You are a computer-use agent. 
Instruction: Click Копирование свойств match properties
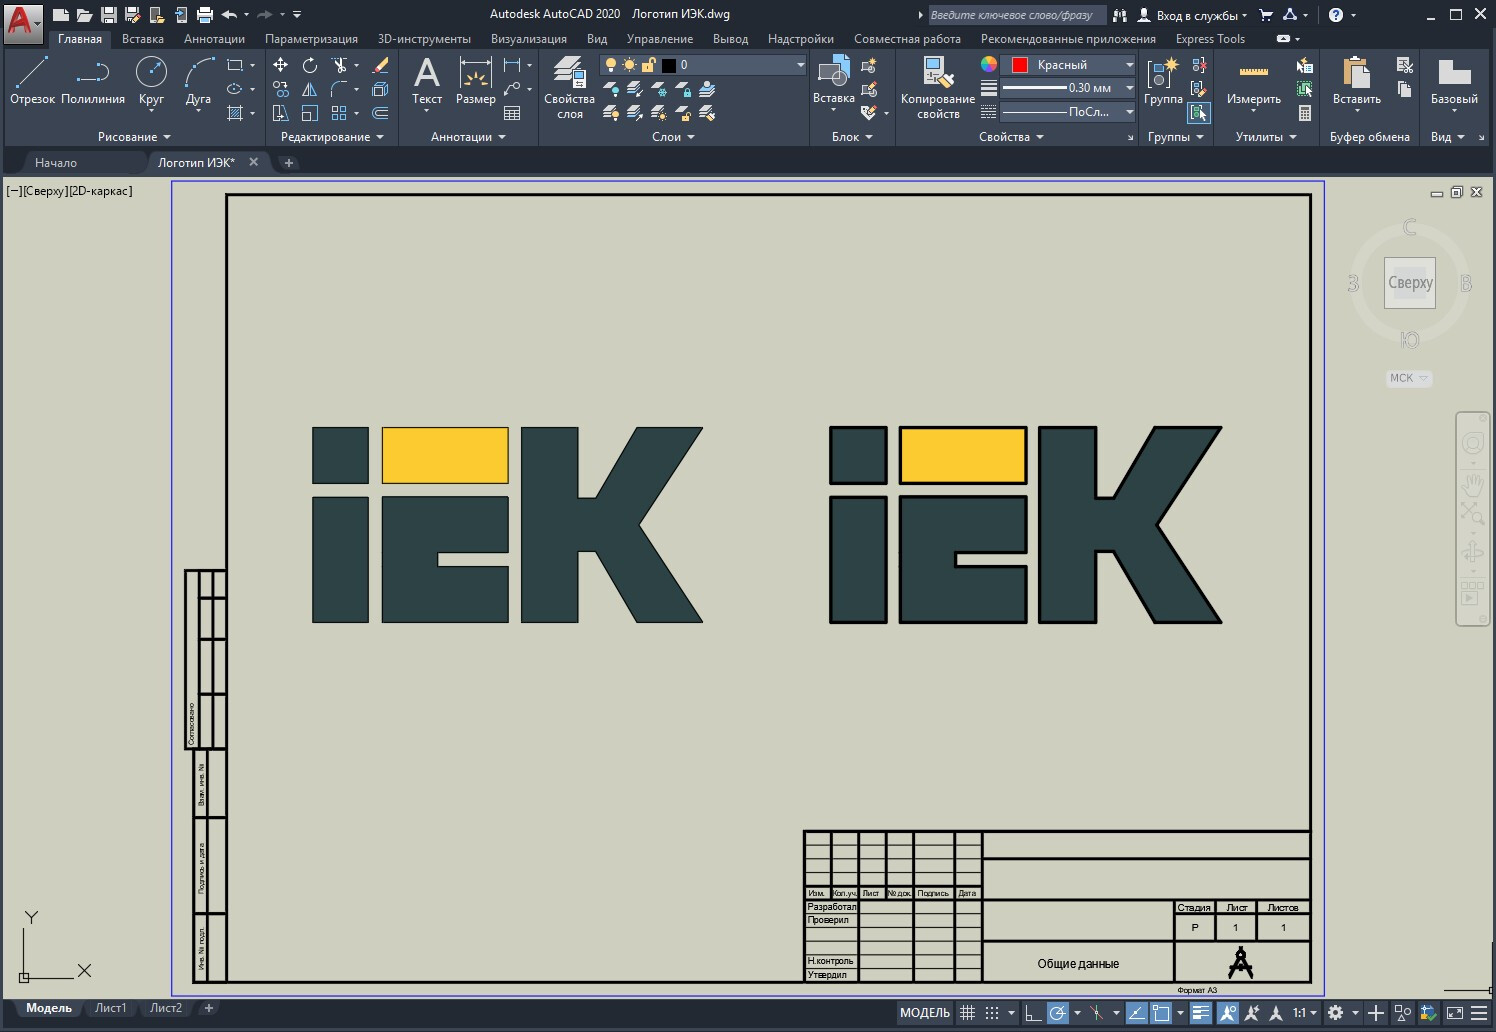(x=938, y=88)
